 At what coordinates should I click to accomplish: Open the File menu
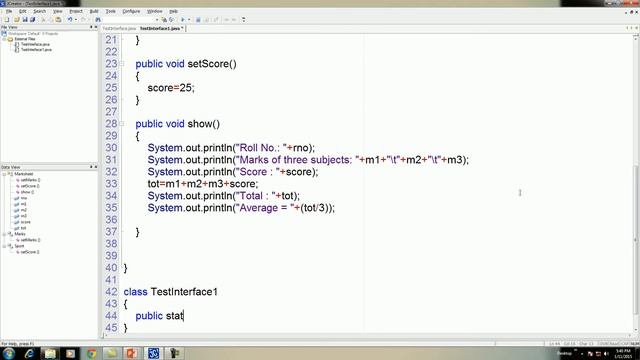9,11
